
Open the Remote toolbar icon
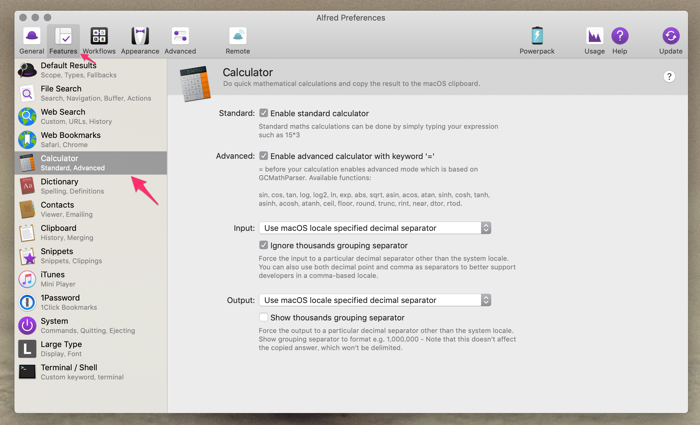pos(238,36)
